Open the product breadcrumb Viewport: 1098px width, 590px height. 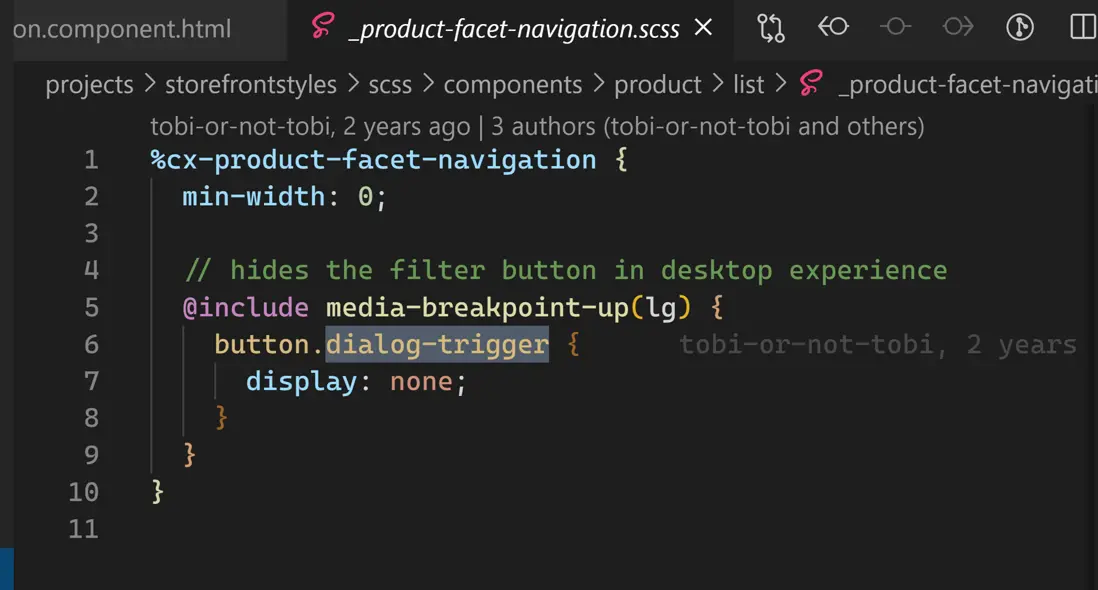tap(658, 85)
